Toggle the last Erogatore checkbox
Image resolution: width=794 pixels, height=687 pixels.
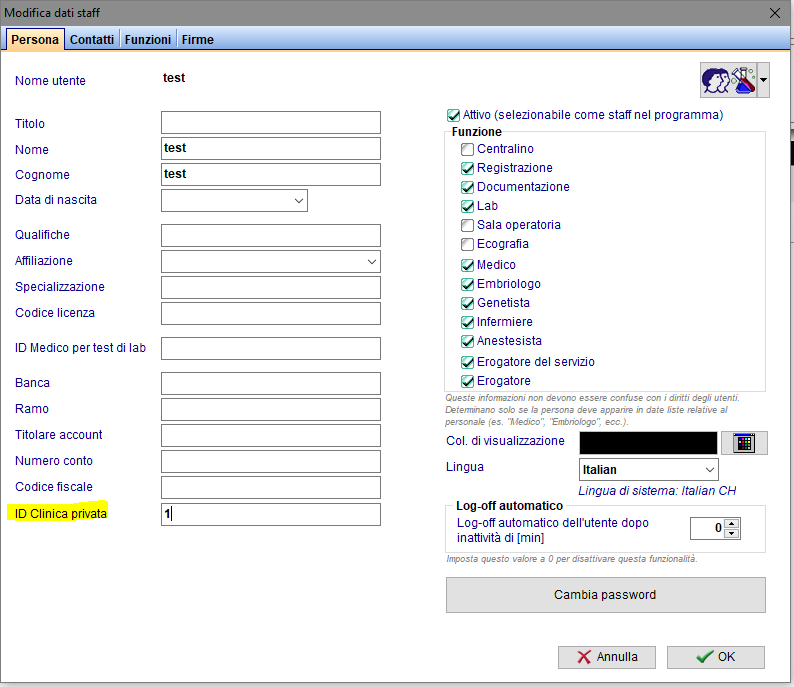pos(467,381)
